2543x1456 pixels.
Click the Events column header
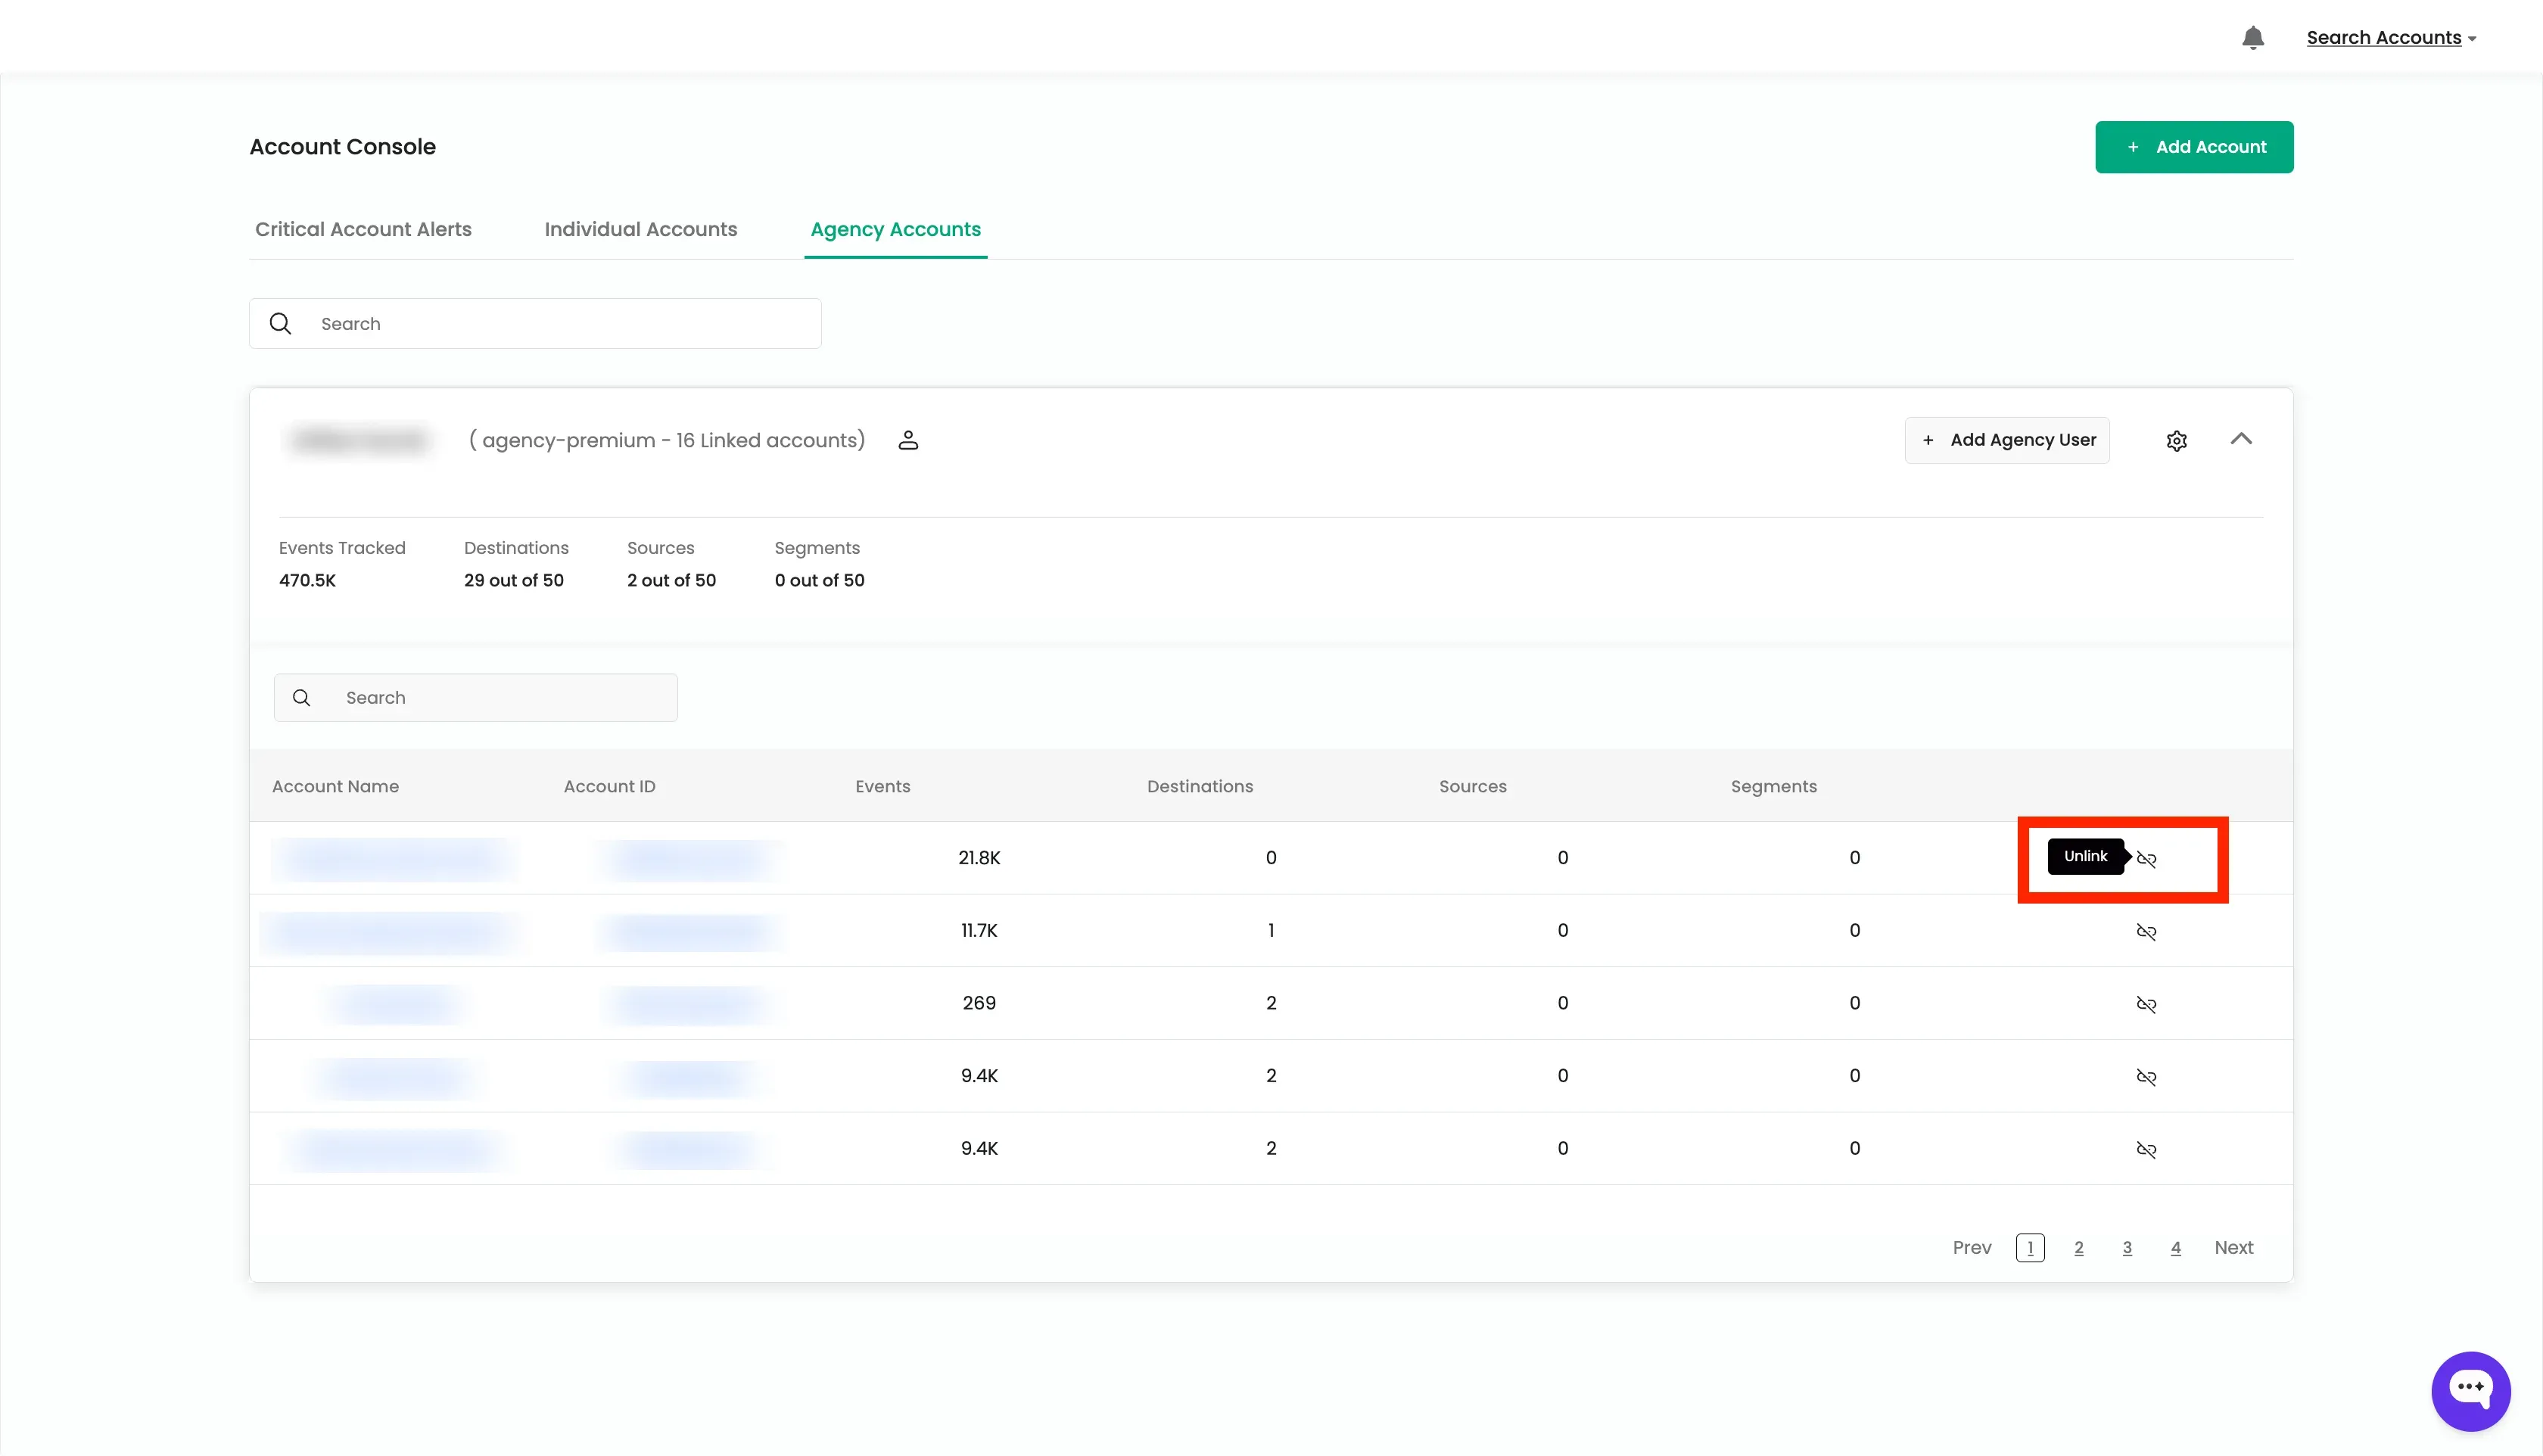(882, 786)
